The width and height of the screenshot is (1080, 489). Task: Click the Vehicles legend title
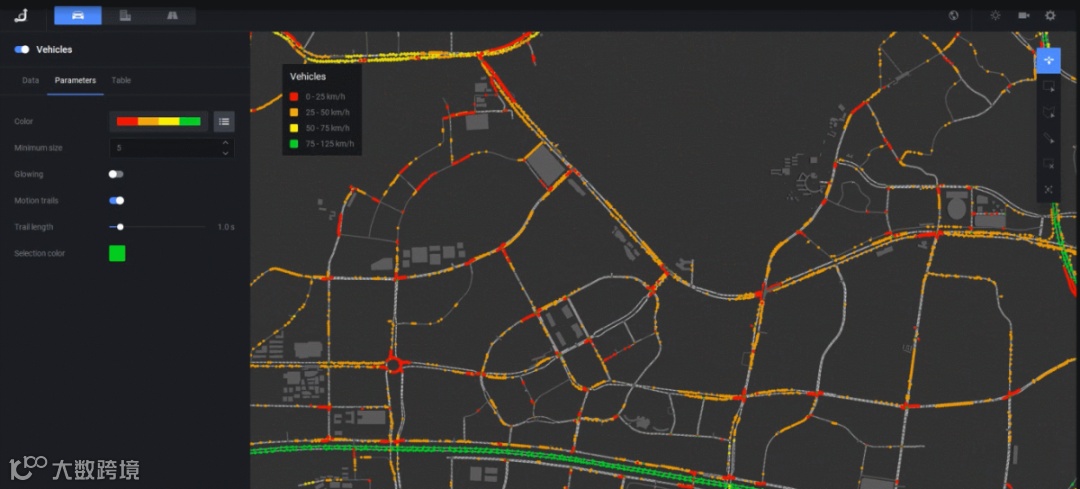coord(308,76)
